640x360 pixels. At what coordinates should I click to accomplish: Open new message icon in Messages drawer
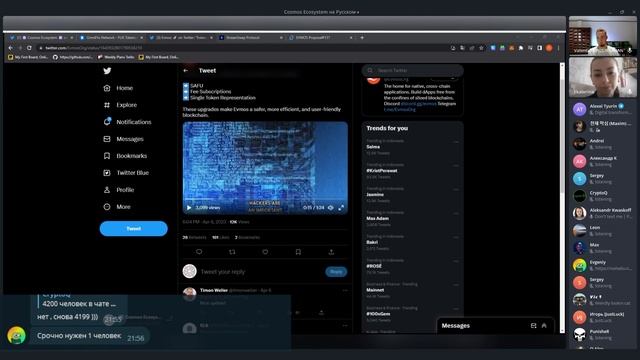coord(533,326)
